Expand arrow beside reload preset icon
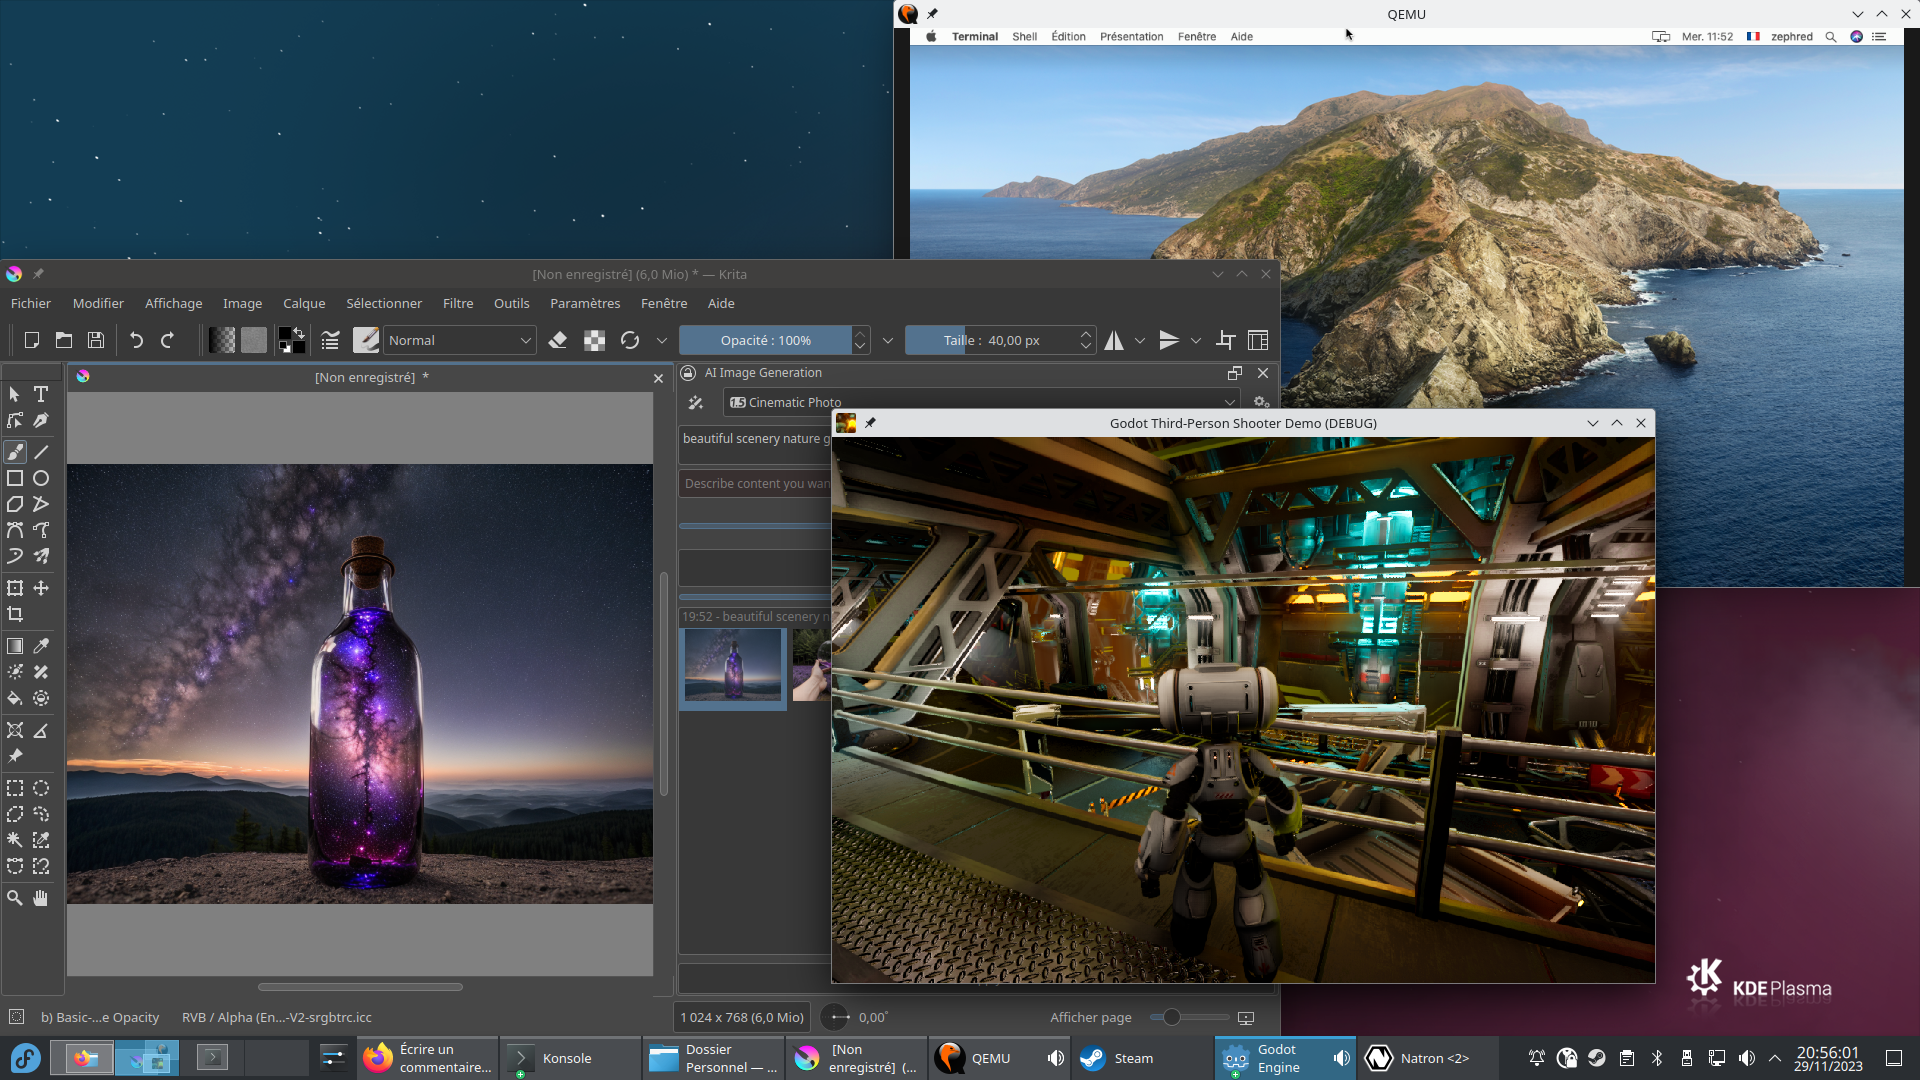This screenshot has width=1920, height=1080. pyautogui.click(x=661, y=340)
